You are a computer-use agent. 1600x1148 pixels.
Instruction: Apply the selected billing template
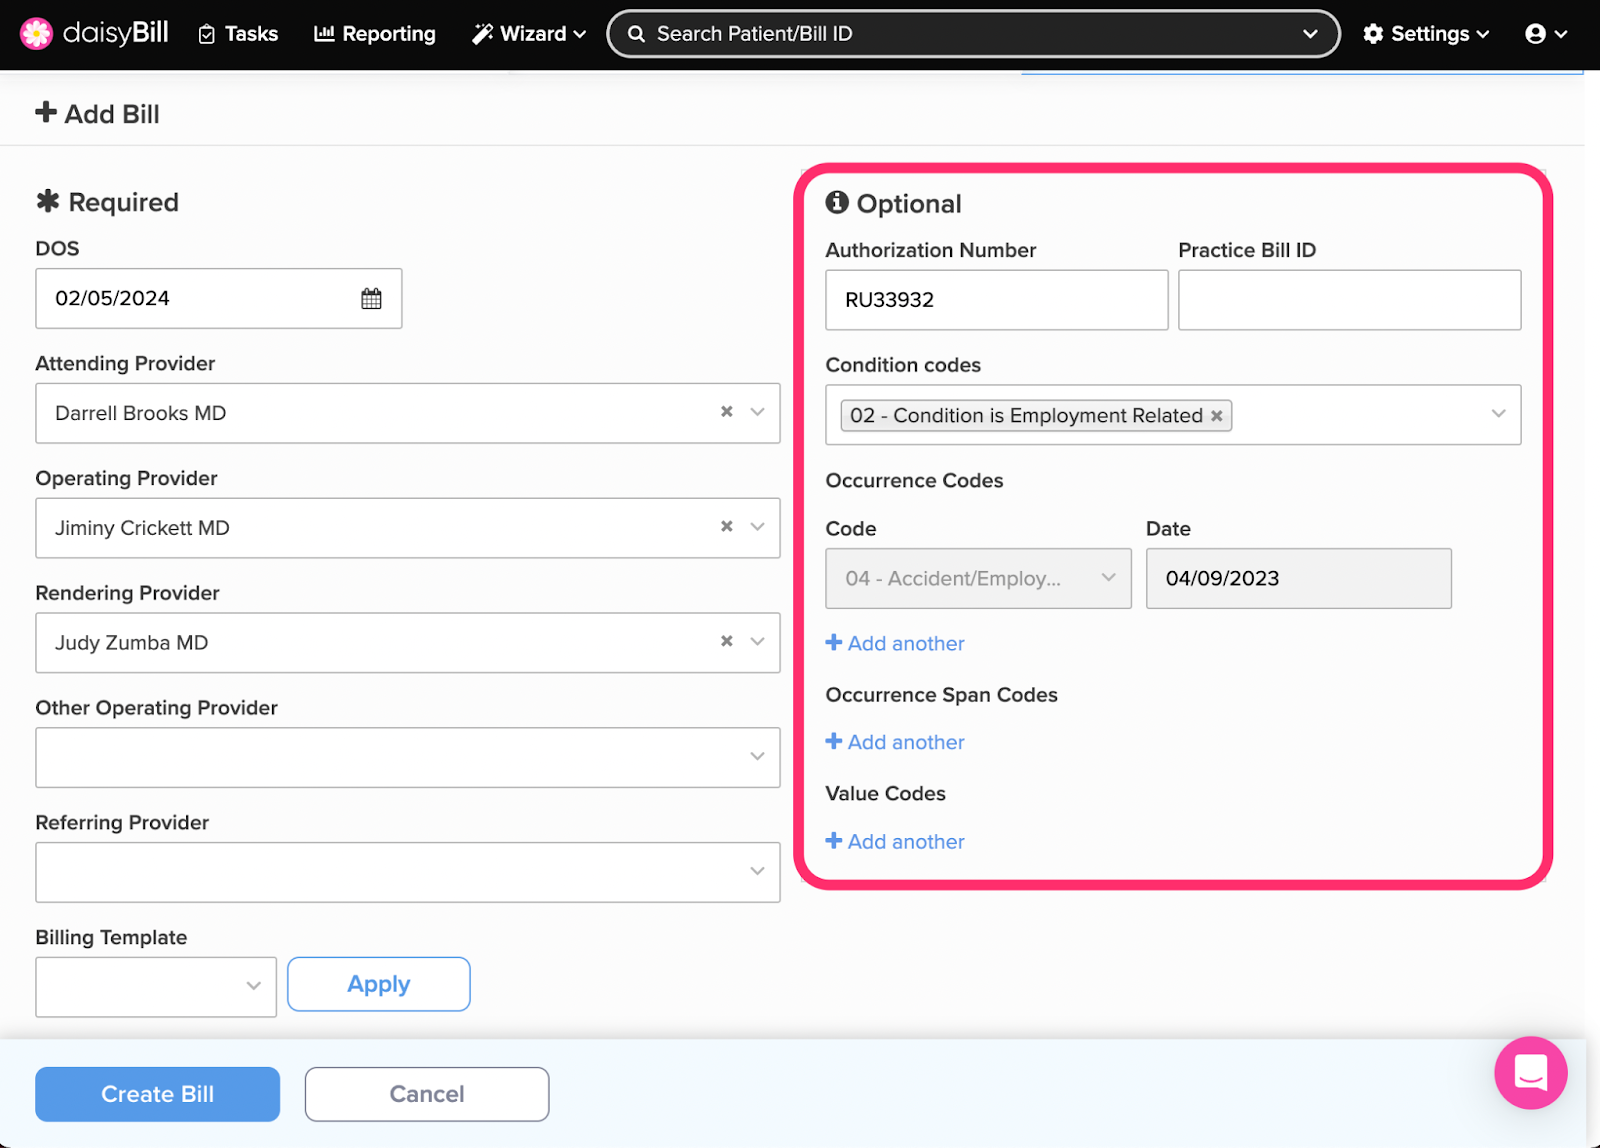(x=379, y=984)
